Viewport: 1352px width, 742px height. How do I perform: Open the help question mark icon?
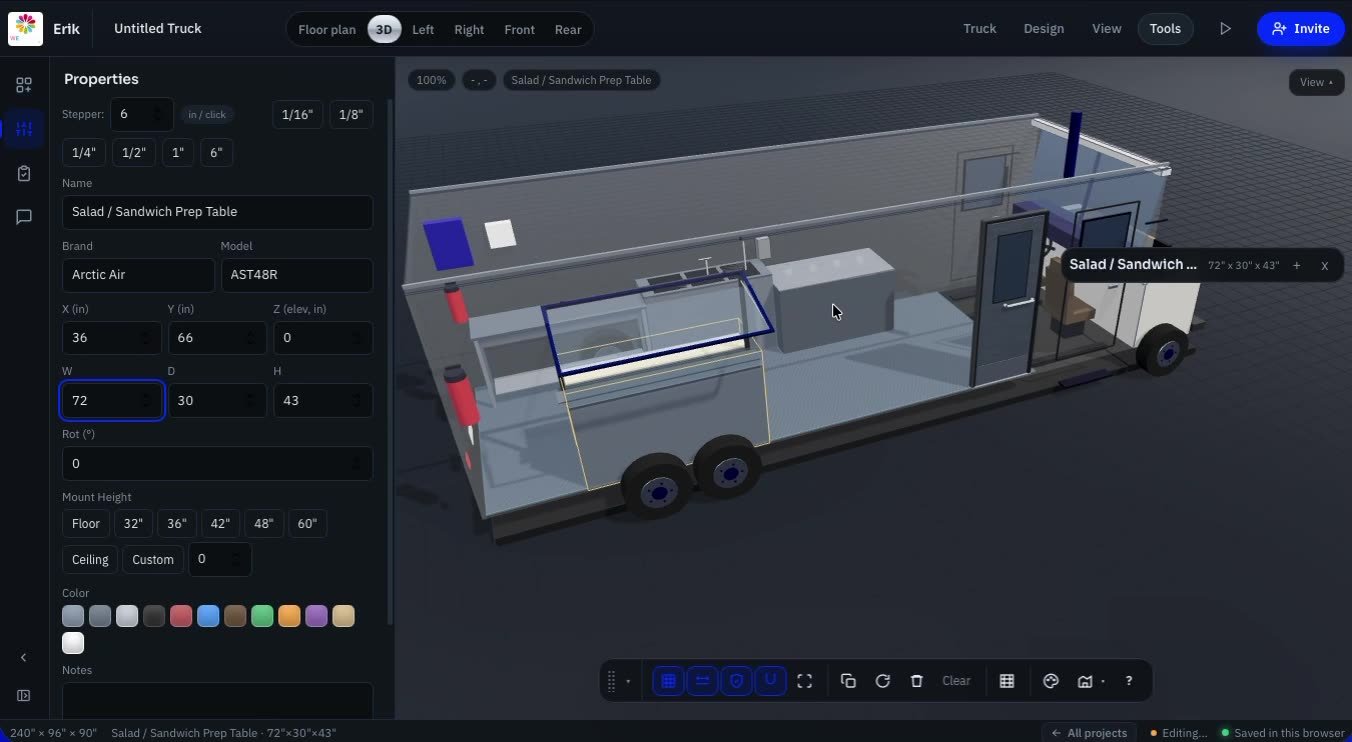(x=1129, y=681)
